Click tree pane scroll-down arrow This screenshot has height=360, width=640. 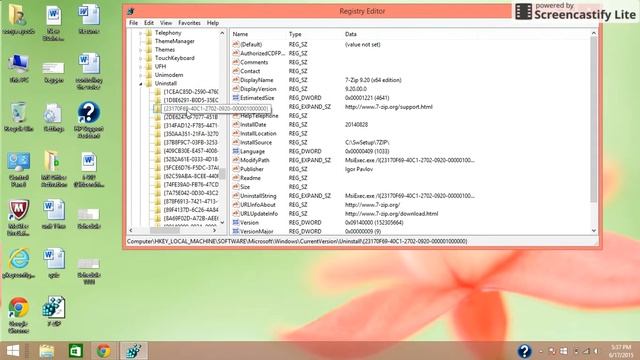click(x=222, y=222)
